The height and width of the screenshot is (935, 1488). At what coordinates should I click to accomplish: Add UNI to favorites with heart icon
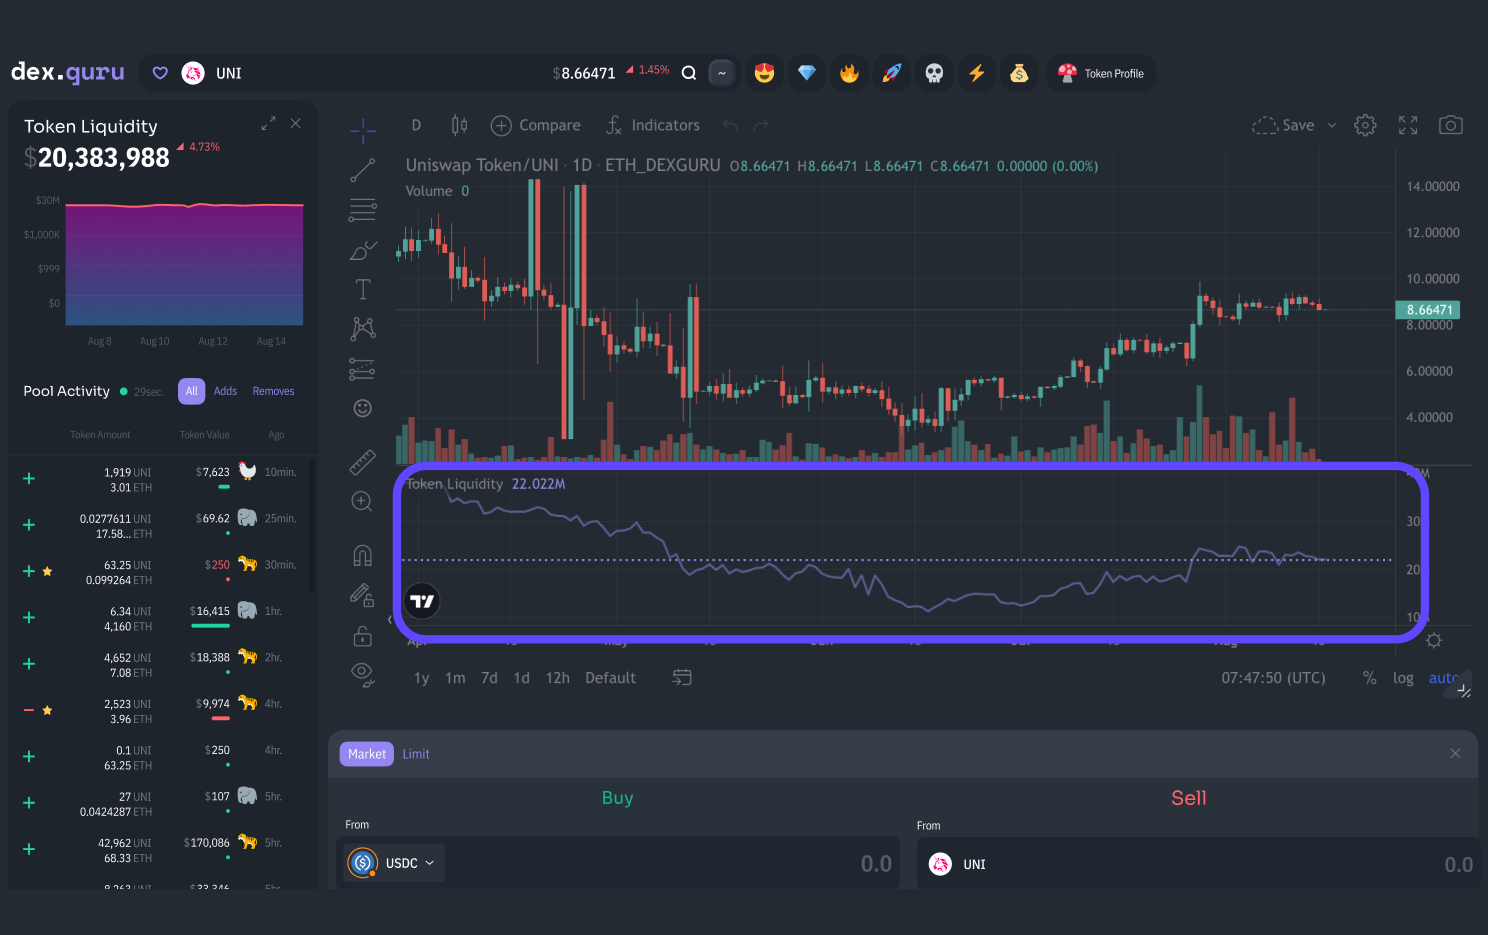[x=160, y=73]
